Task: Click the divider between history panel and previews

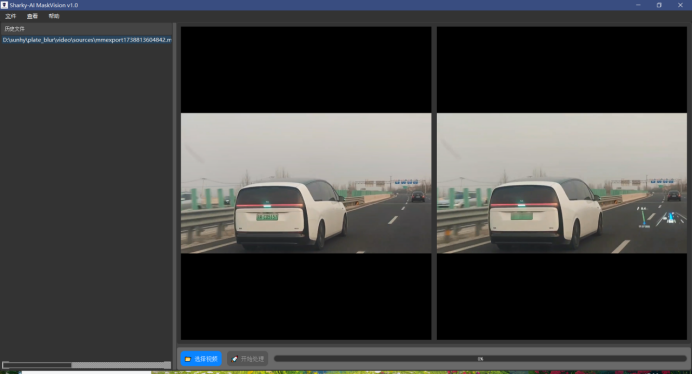Action: pyautogui.click(x=175, y=196)
